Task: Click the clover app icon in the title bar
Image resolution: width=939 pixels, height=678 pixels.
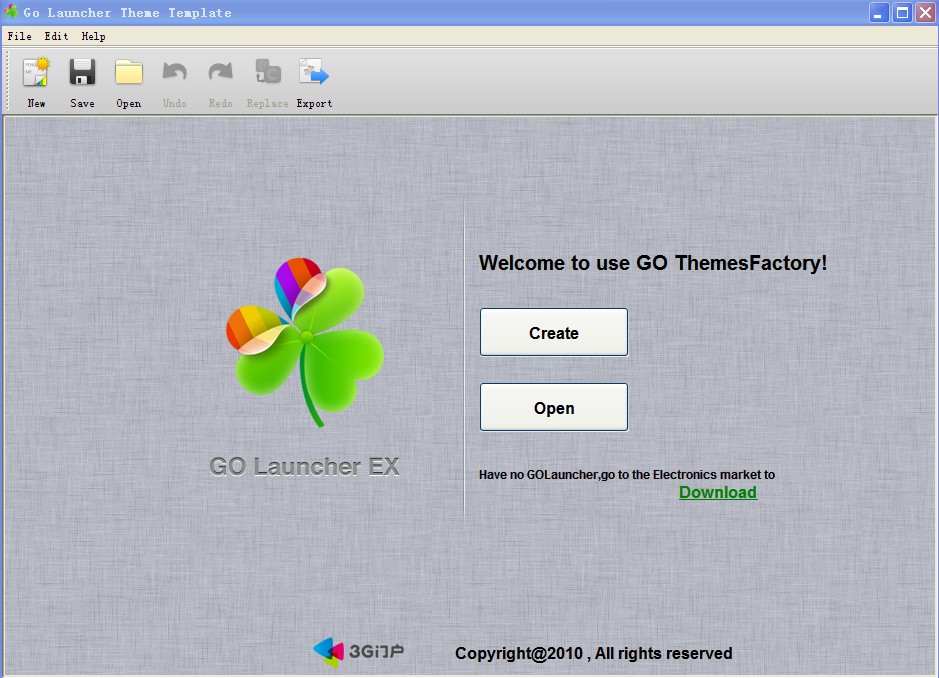Action: [x=11, y=12]
